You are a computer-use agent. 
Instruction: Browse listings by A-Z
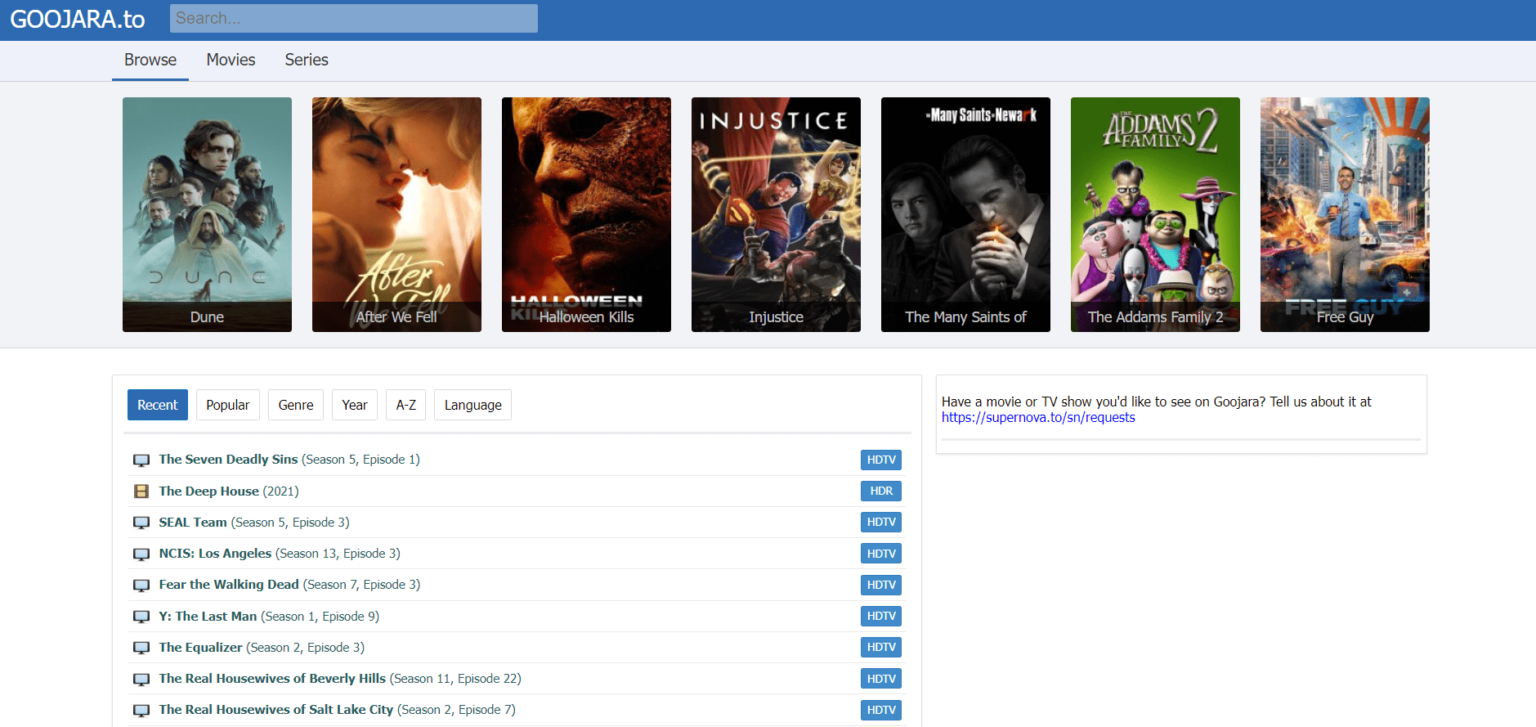coord(406,405)
